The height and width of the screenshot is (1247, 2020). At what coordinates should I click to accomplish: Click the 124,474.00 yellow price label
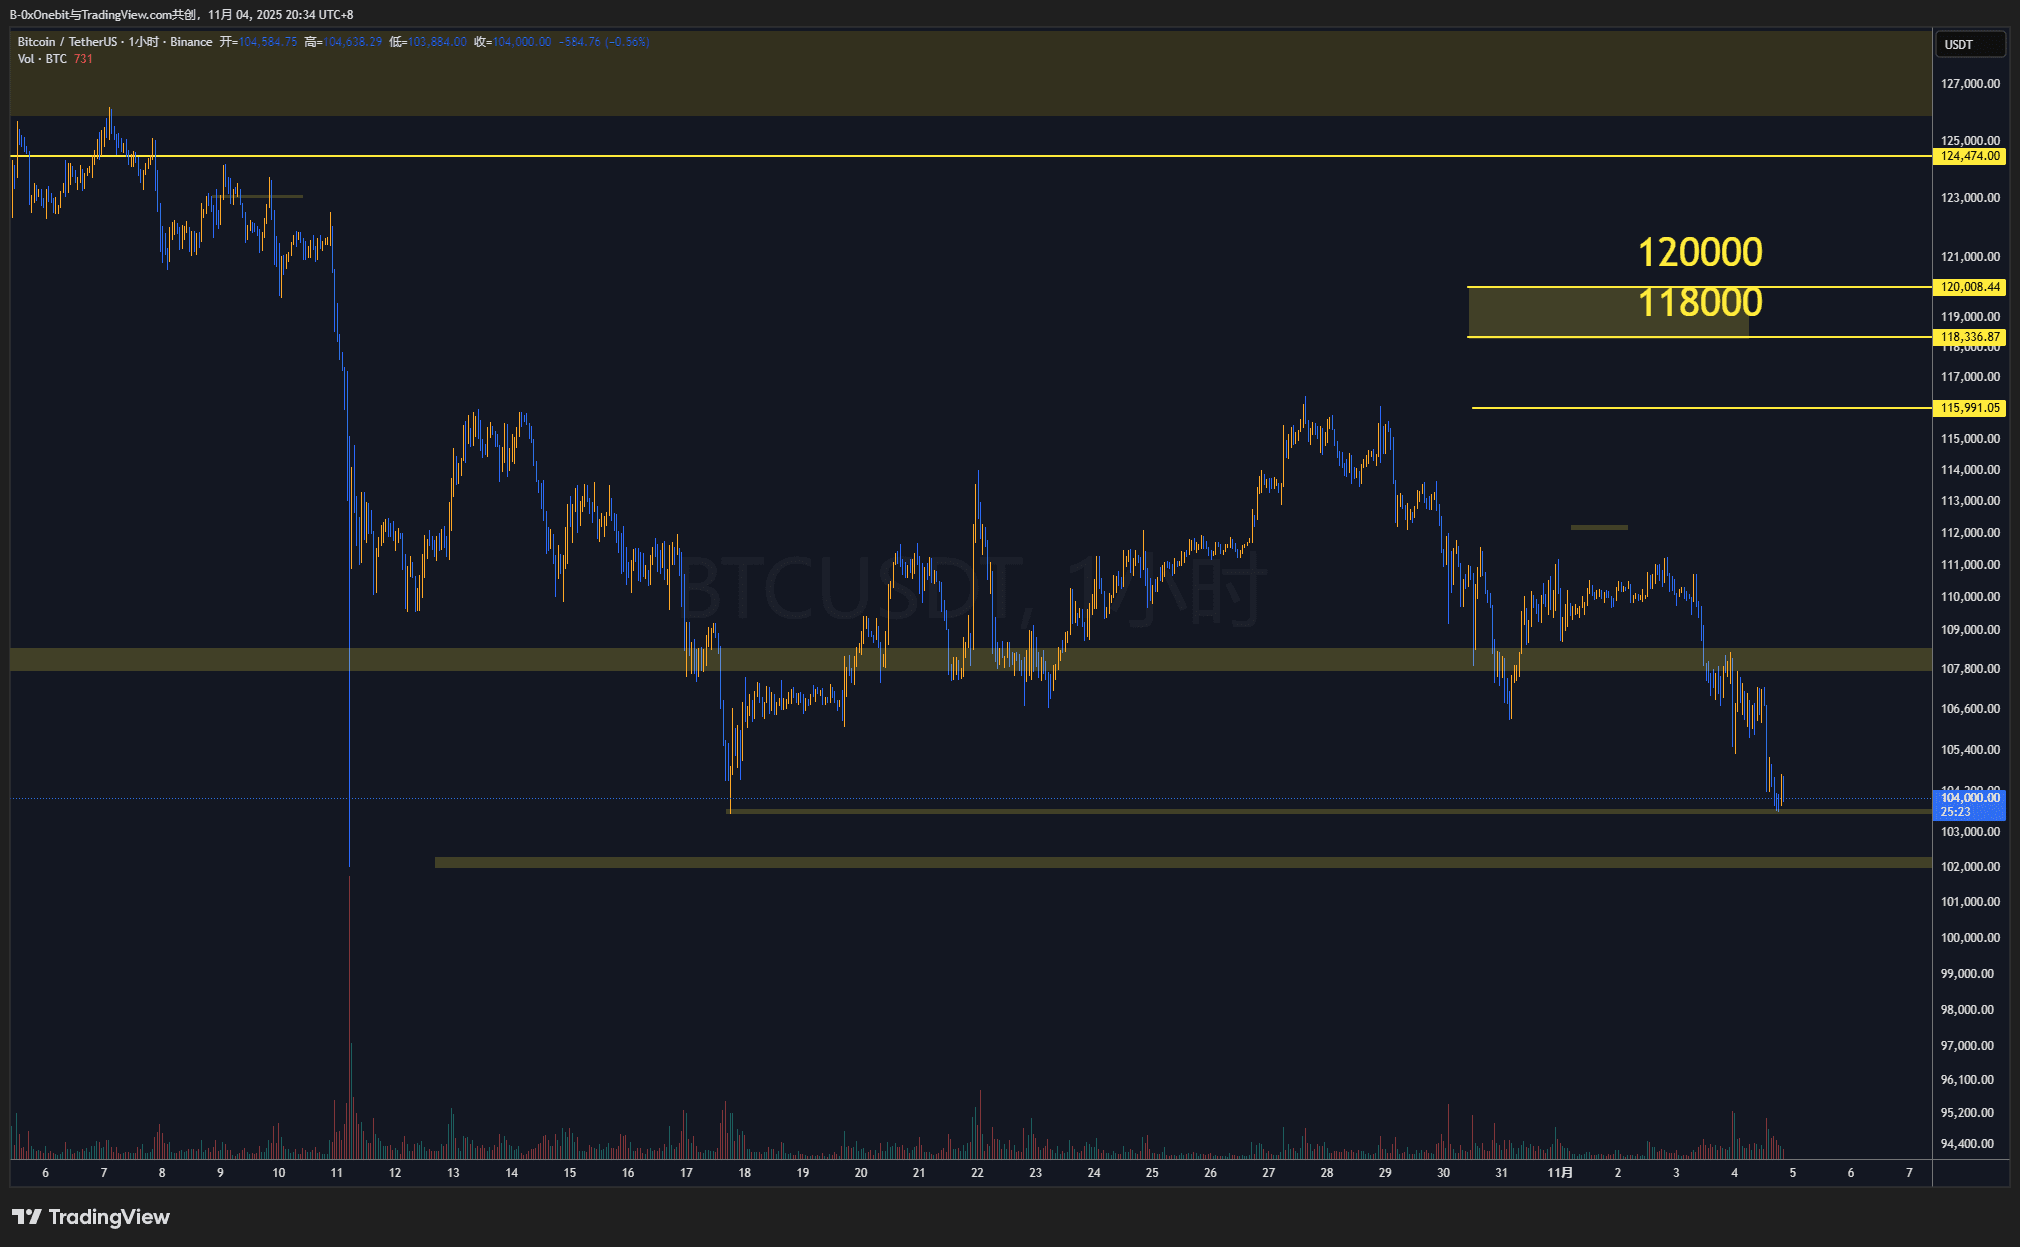(x=1969, y=156)
